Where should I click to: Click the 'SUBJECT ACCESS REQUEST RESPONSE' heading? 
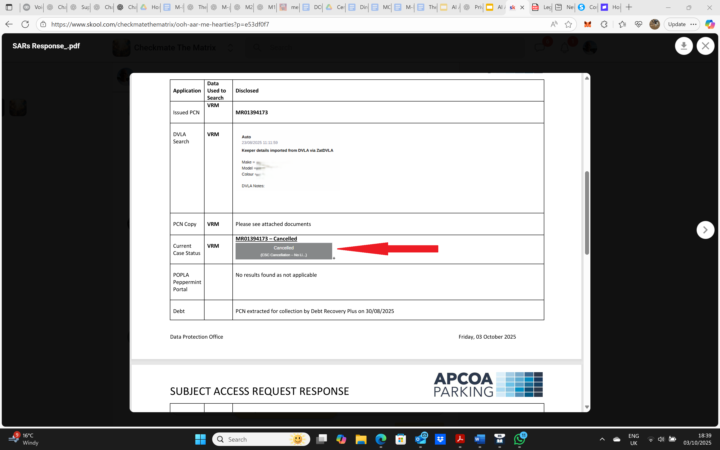pos(259,391)
